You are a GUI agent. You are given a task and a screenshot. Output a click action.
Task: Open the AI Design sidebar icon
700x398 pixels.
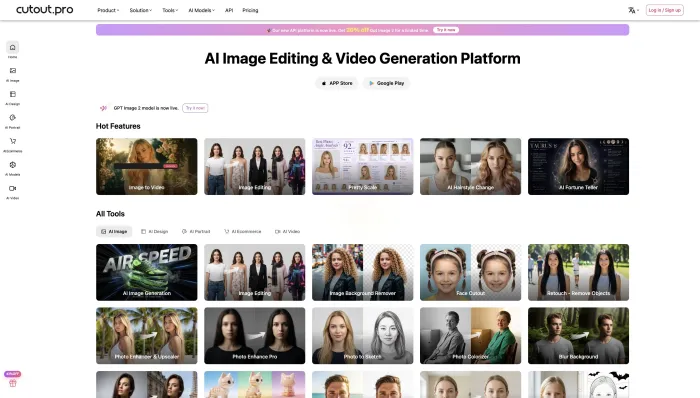click(x=12, y=94)
